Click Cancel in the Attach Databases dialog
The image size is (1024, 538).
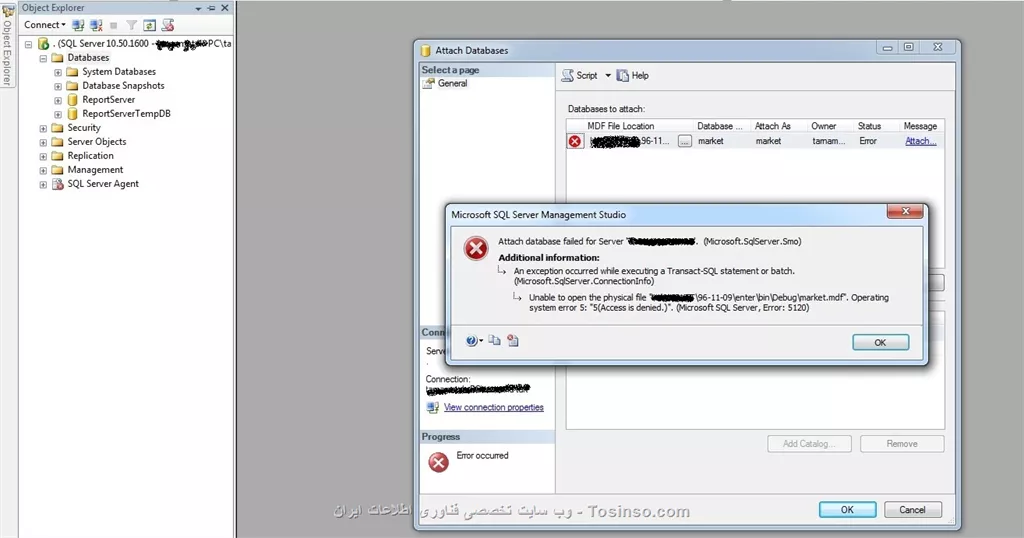point(912,510)
